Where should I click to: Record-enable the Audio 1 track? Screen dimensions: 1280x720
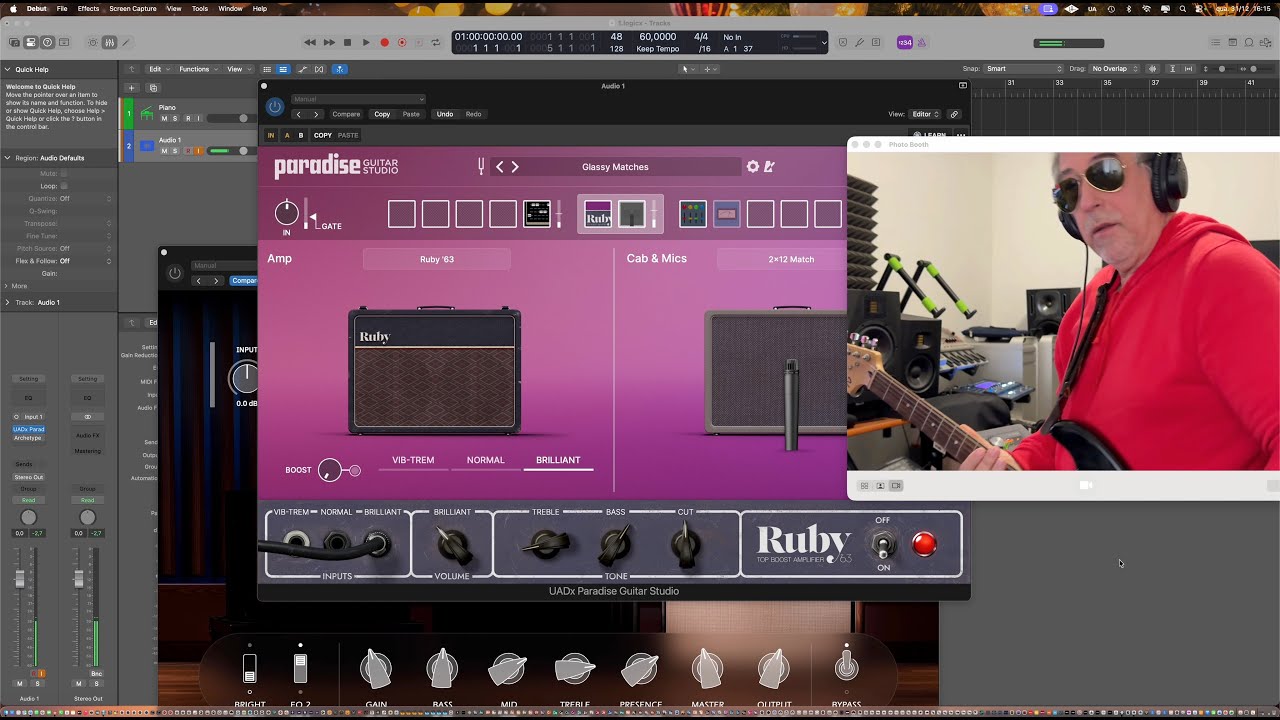tap(187, 151)
